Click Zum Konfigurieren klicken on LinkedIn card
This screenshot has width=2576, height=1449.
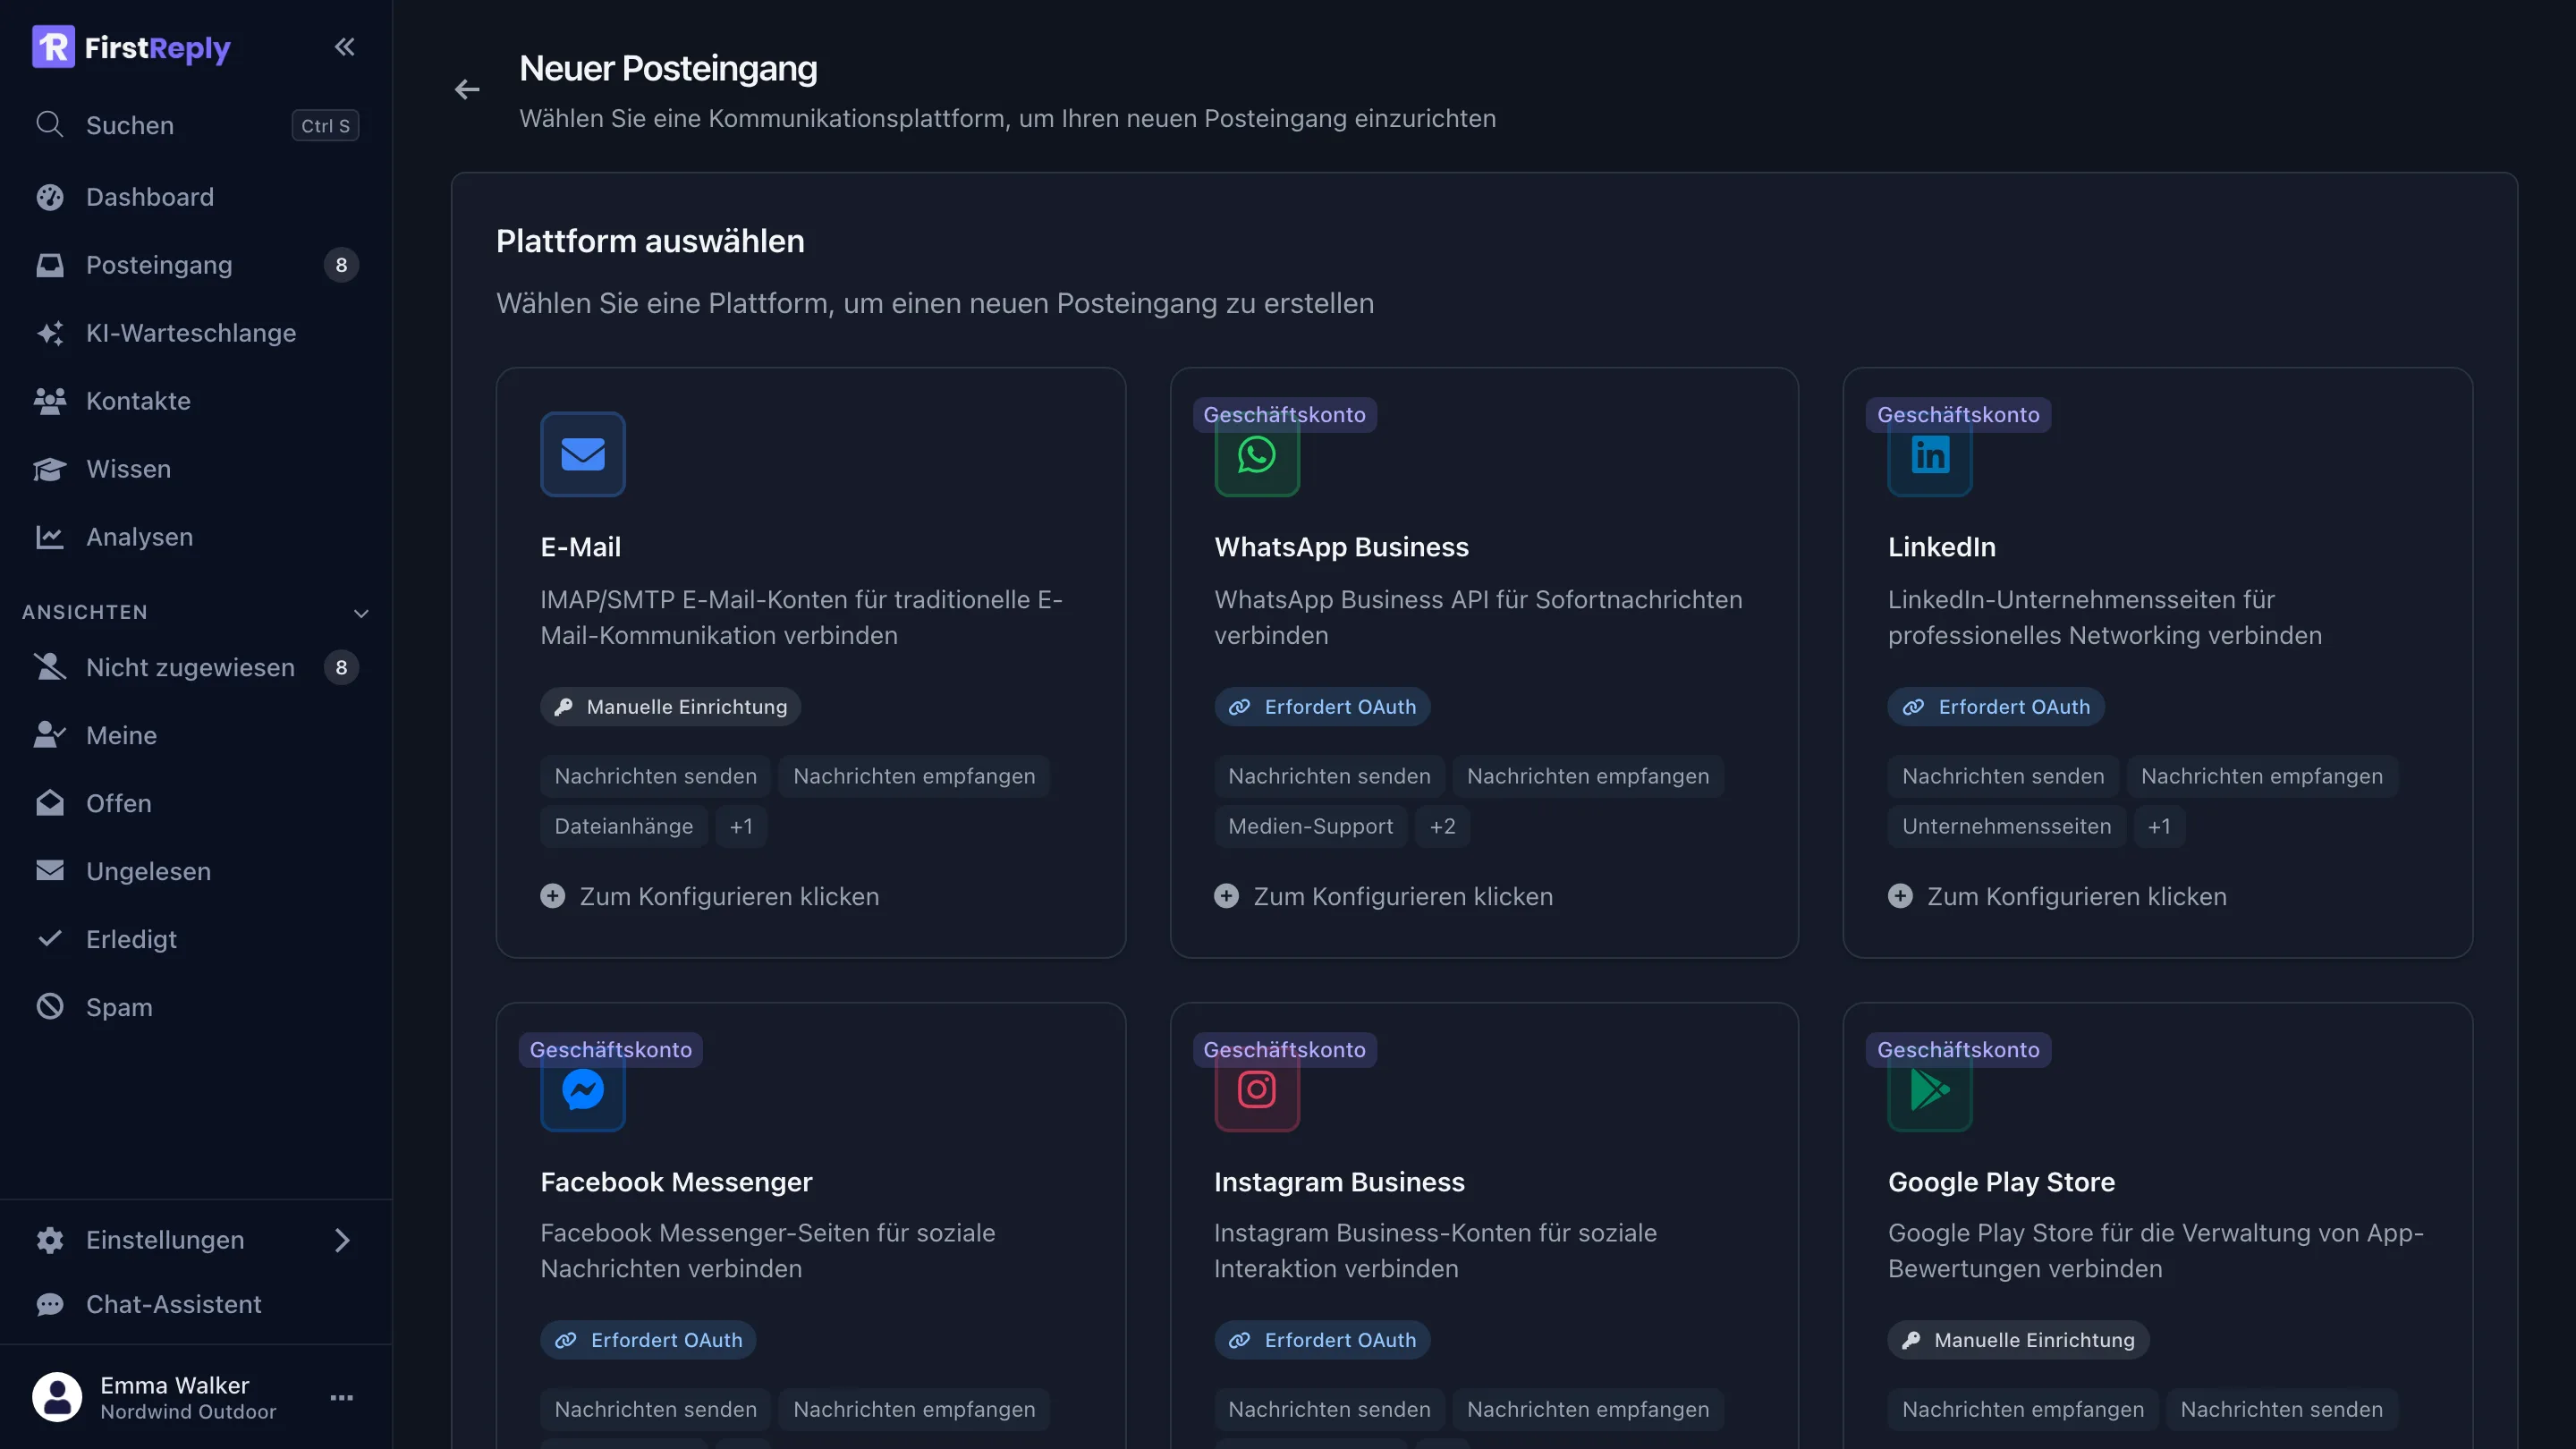[x=2057, y=896]
